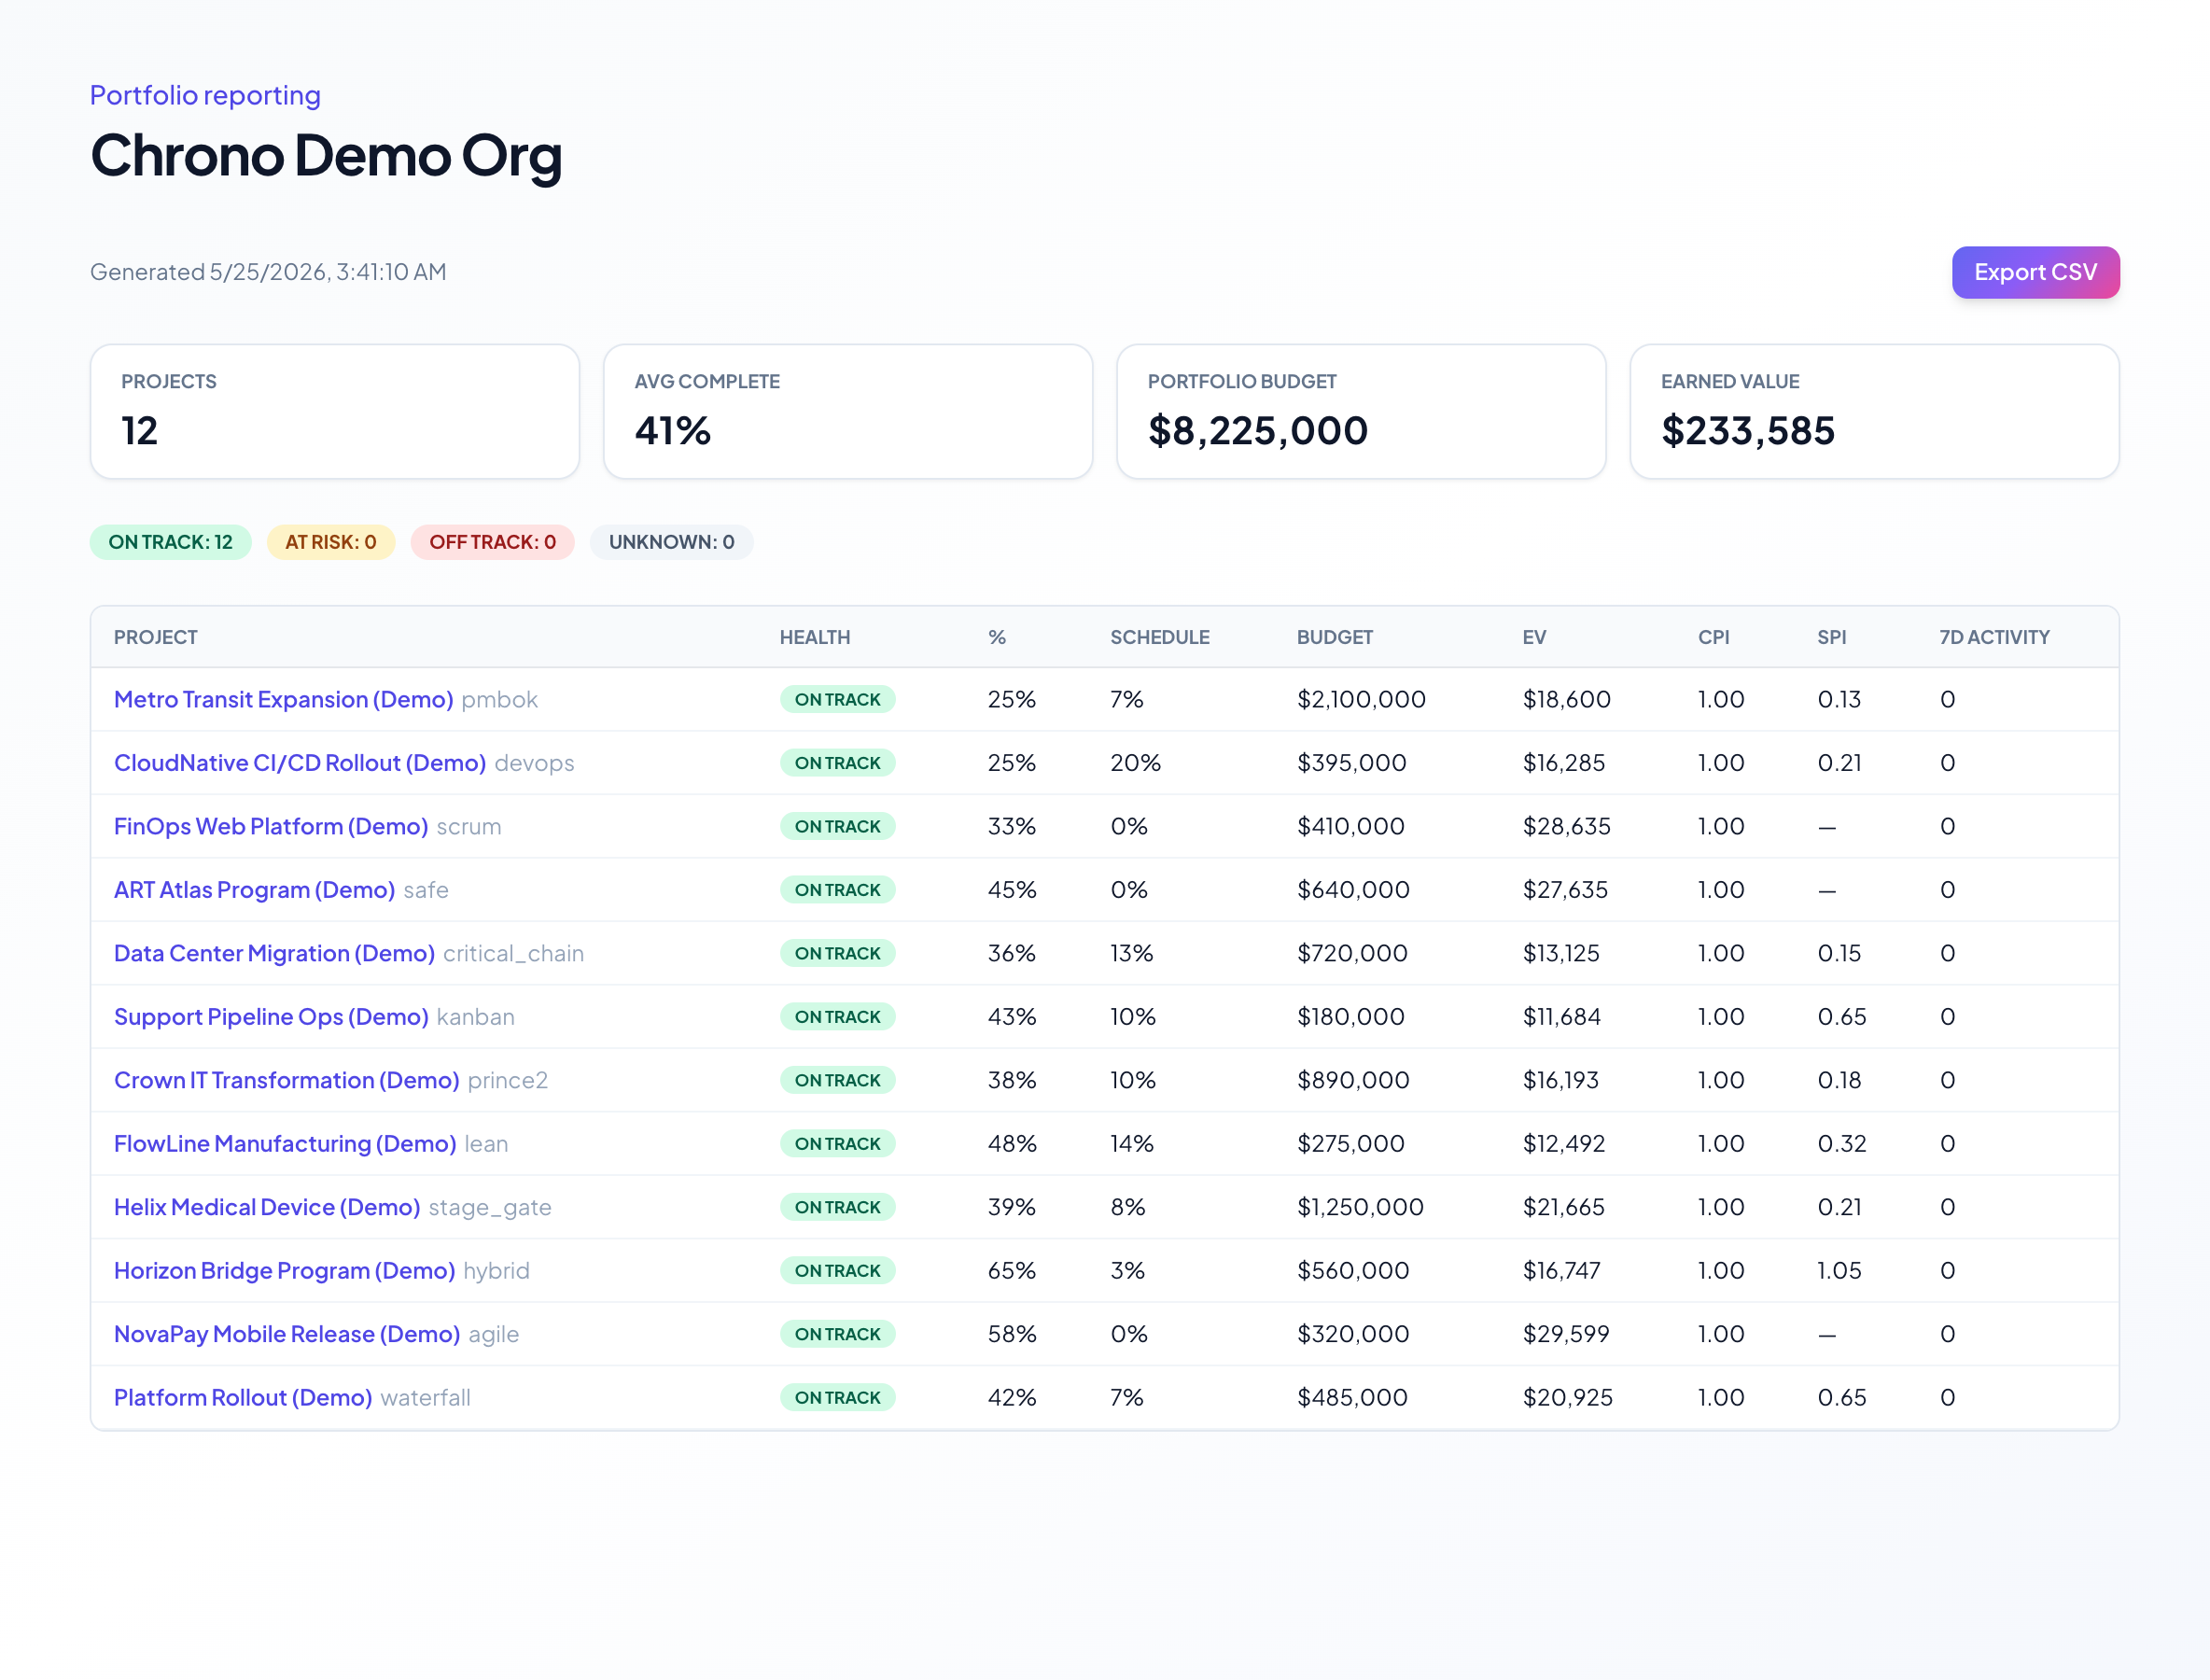Viewport: 2210px width, 1680px height.
Task: Click the 7D ACTIVITY column header
Action: tap(1994, 637)
